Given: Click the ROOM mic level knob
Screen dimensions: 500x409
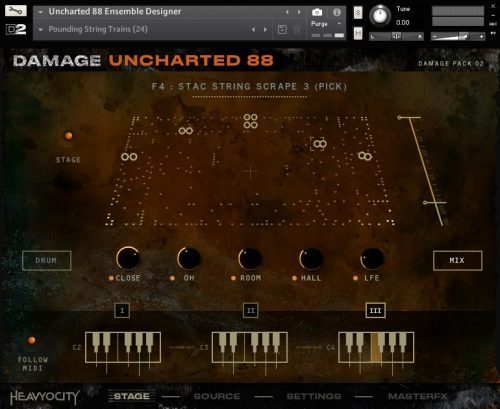Looking at the screenshot, I should click(250, 258).
